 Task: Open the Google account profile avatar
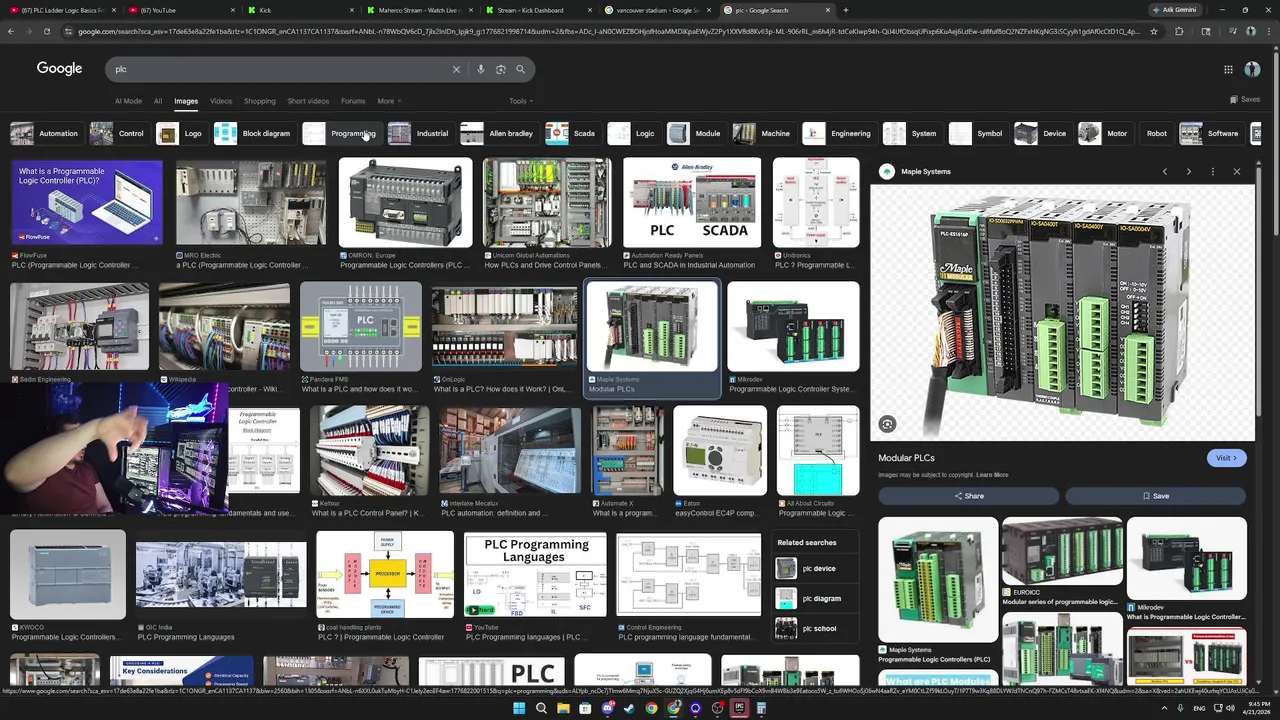click(1252, 69)
